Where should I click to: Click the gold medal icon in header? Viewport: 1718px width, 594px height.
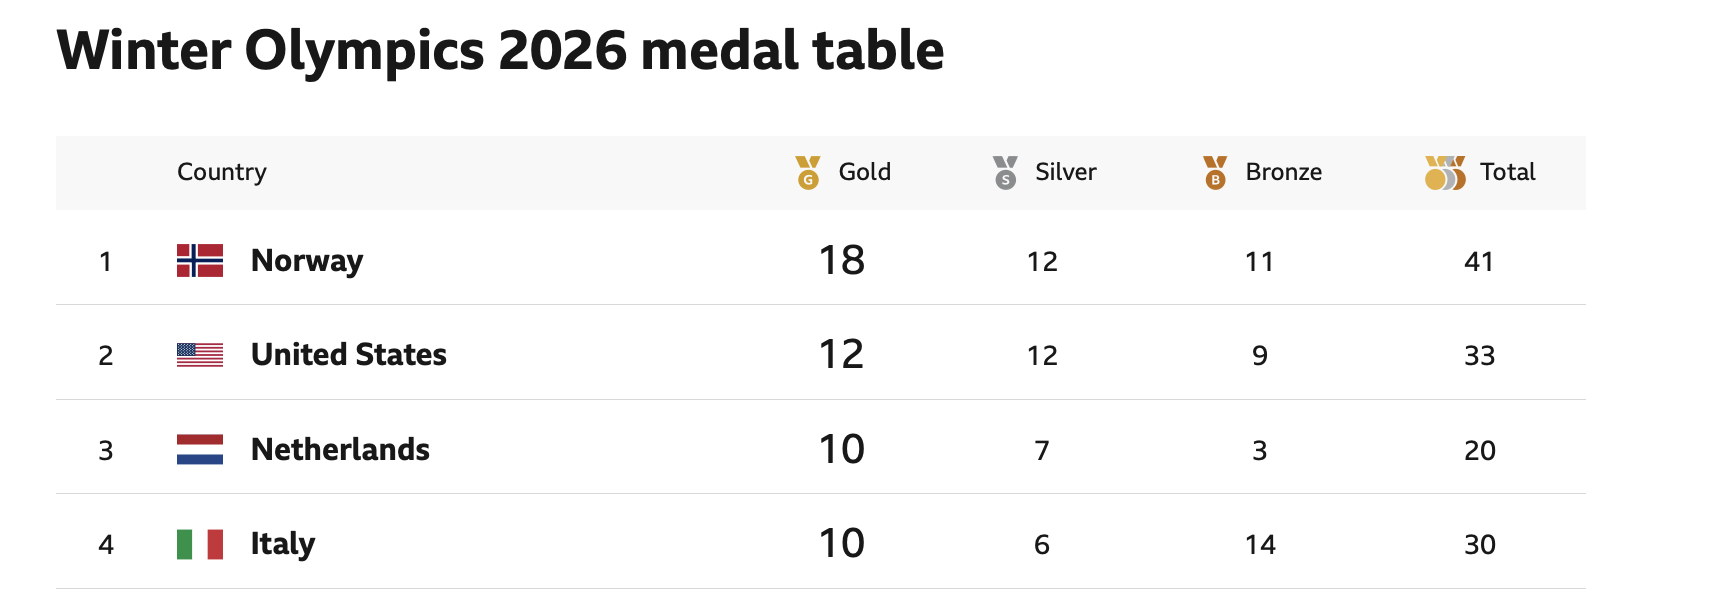click(x=808, y=172)
